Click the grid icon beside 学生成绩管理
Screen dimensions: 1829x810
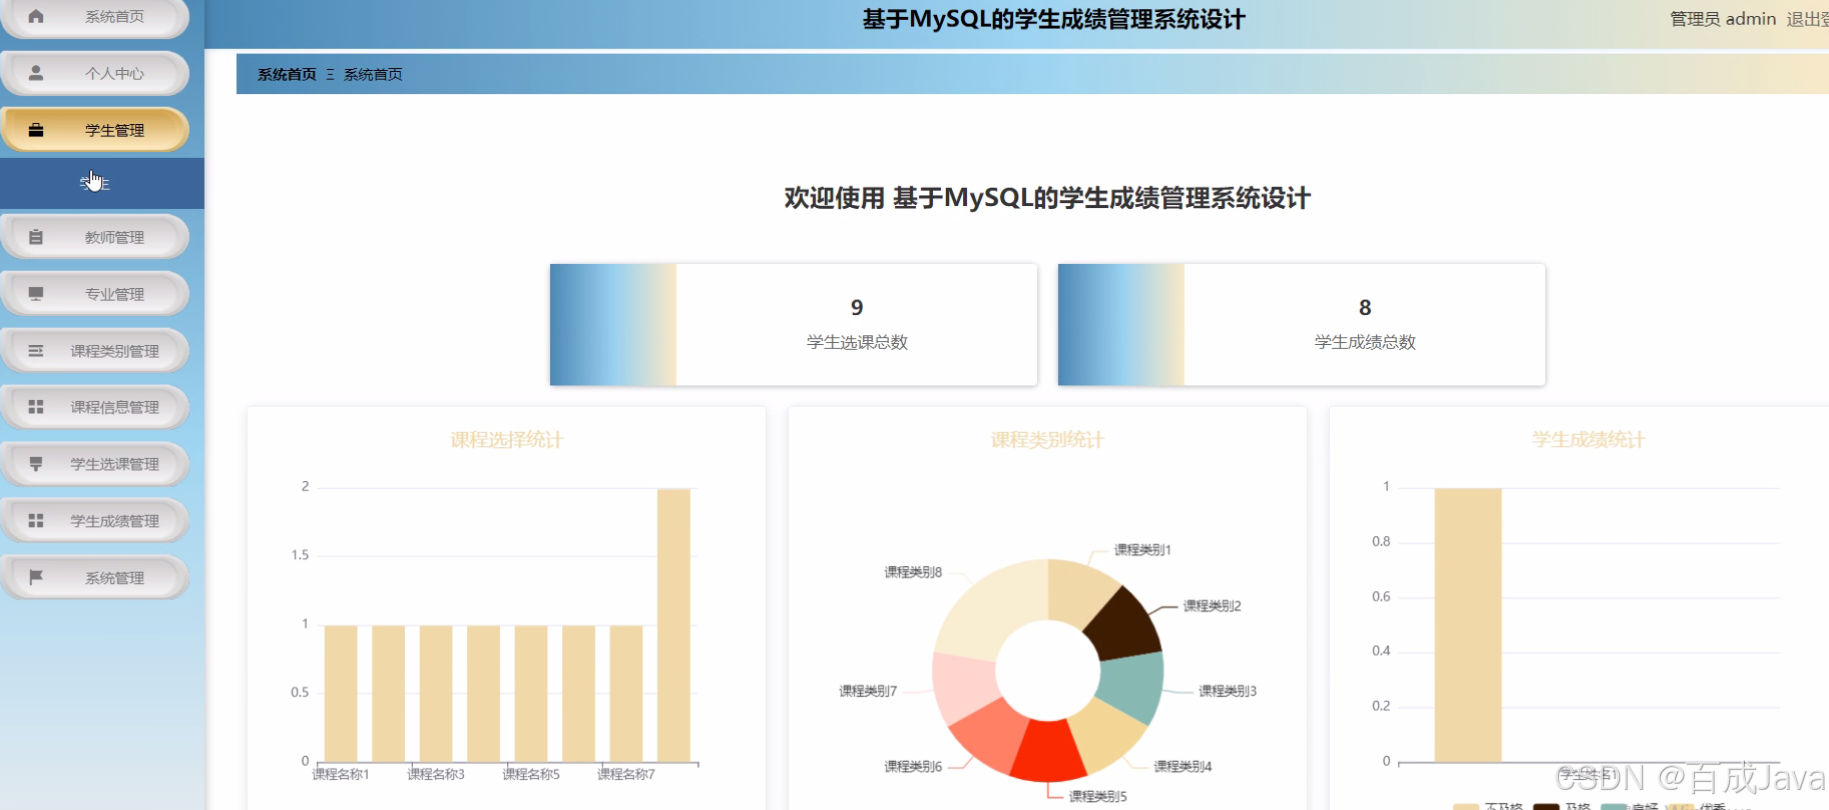click(x=36, y=521)
